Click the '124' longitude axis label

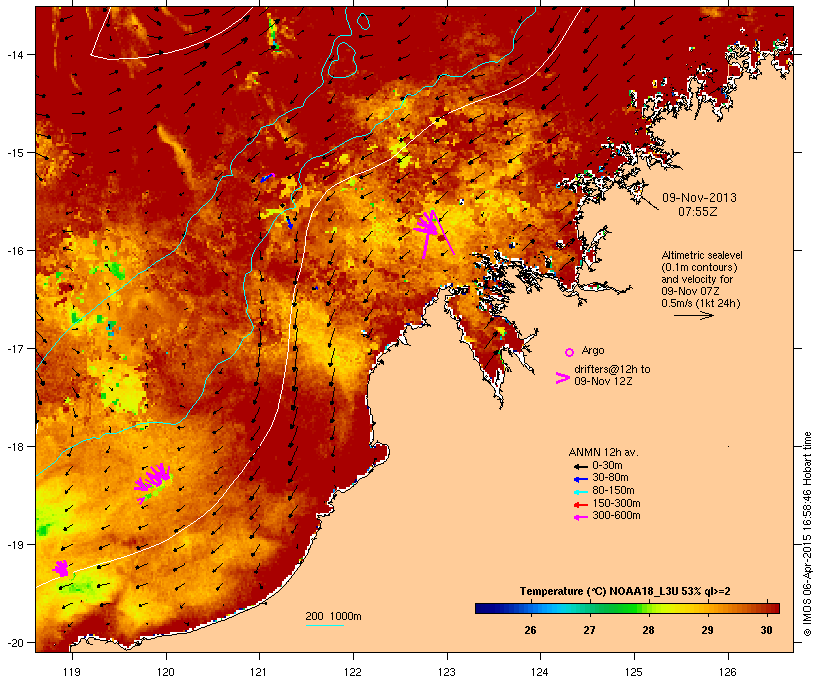pos(540,672)
